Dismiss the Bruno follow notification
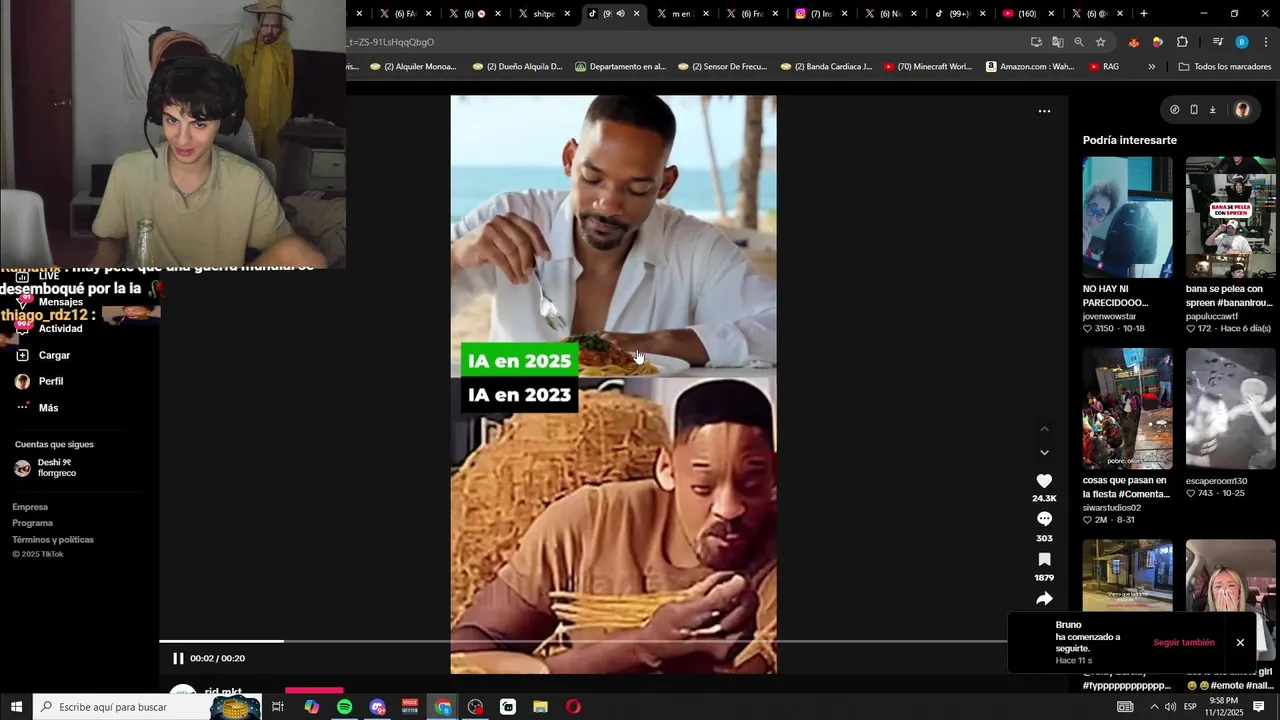The width and height of the screenshot is (1280, 720). pyautogui.click(x=1240, y=642)
